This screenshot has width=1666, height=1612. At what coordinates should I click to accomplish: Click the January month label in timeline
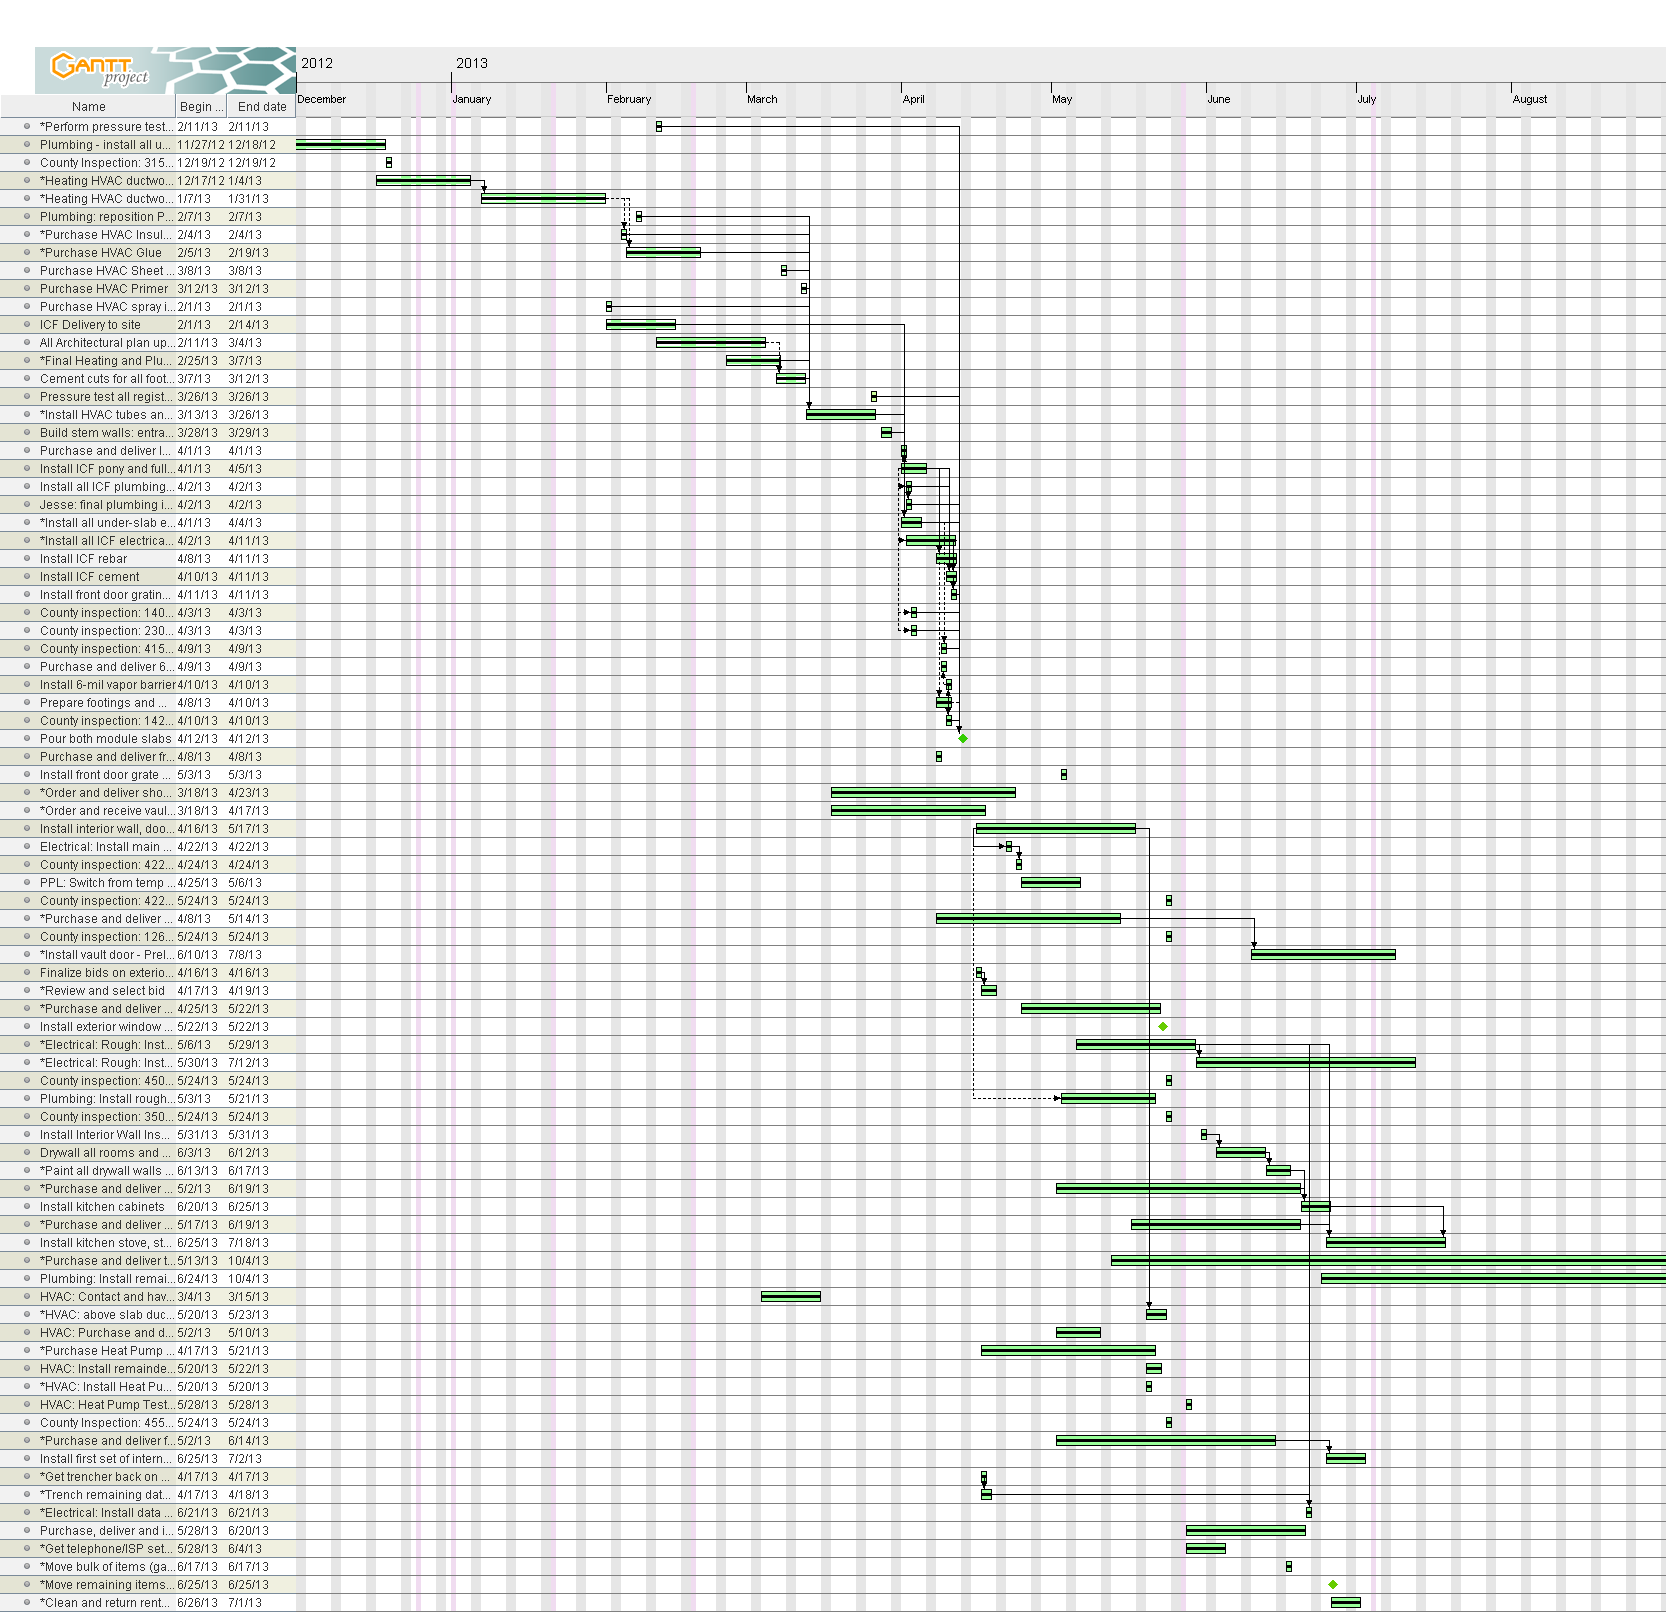[472, 99]
